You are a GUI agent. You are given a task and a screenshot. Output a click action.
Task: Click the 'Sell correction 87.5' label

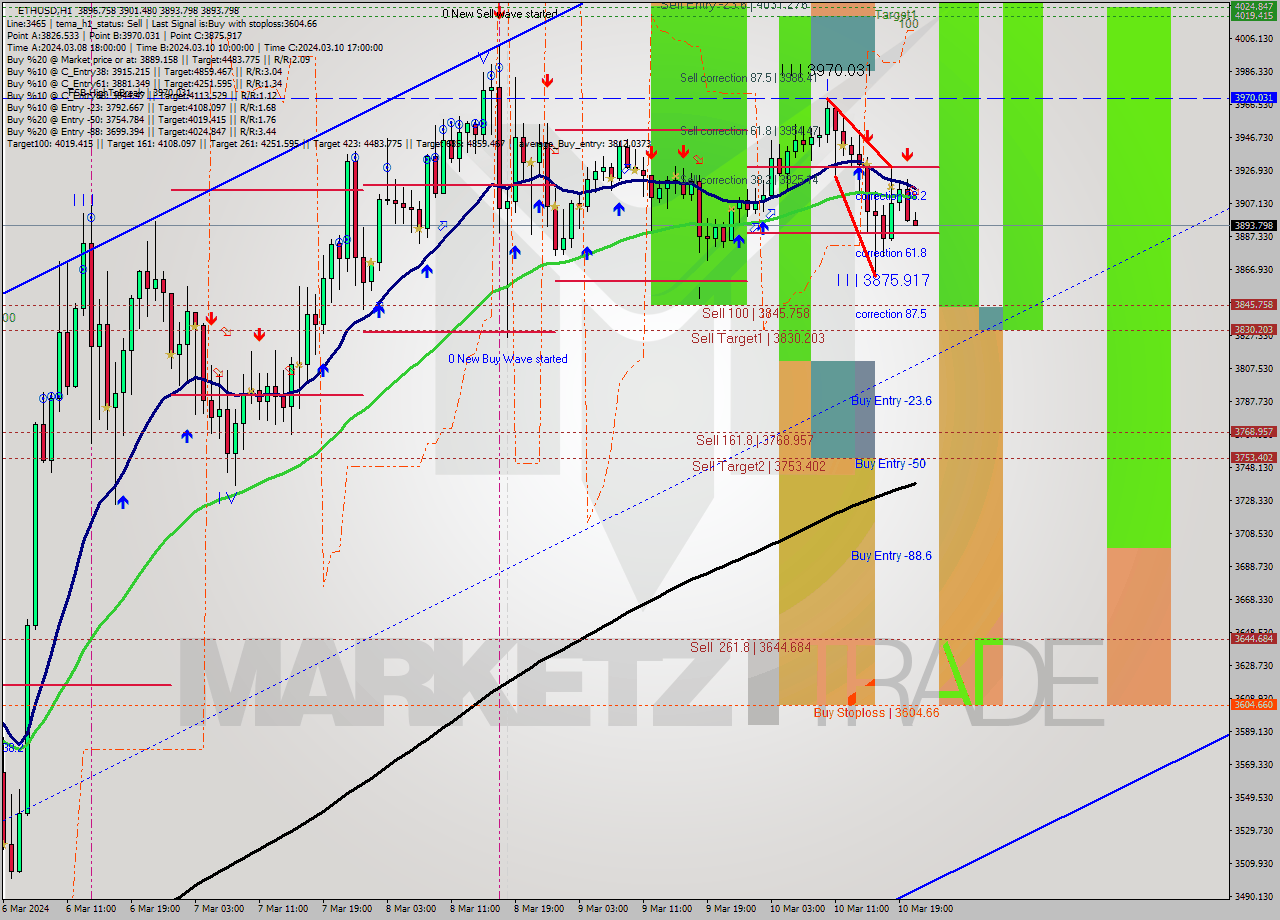(747, 78)
